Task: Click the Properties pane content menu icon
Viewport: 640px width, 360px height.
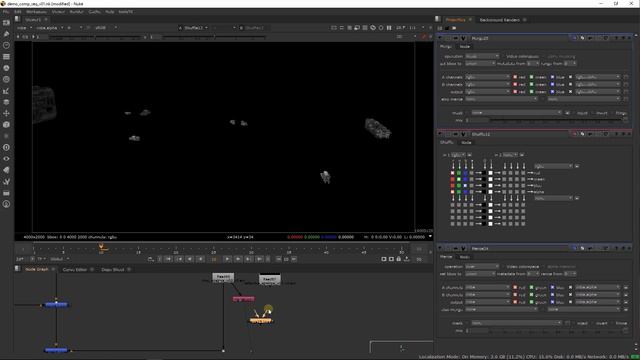Action: pos(438,19)
